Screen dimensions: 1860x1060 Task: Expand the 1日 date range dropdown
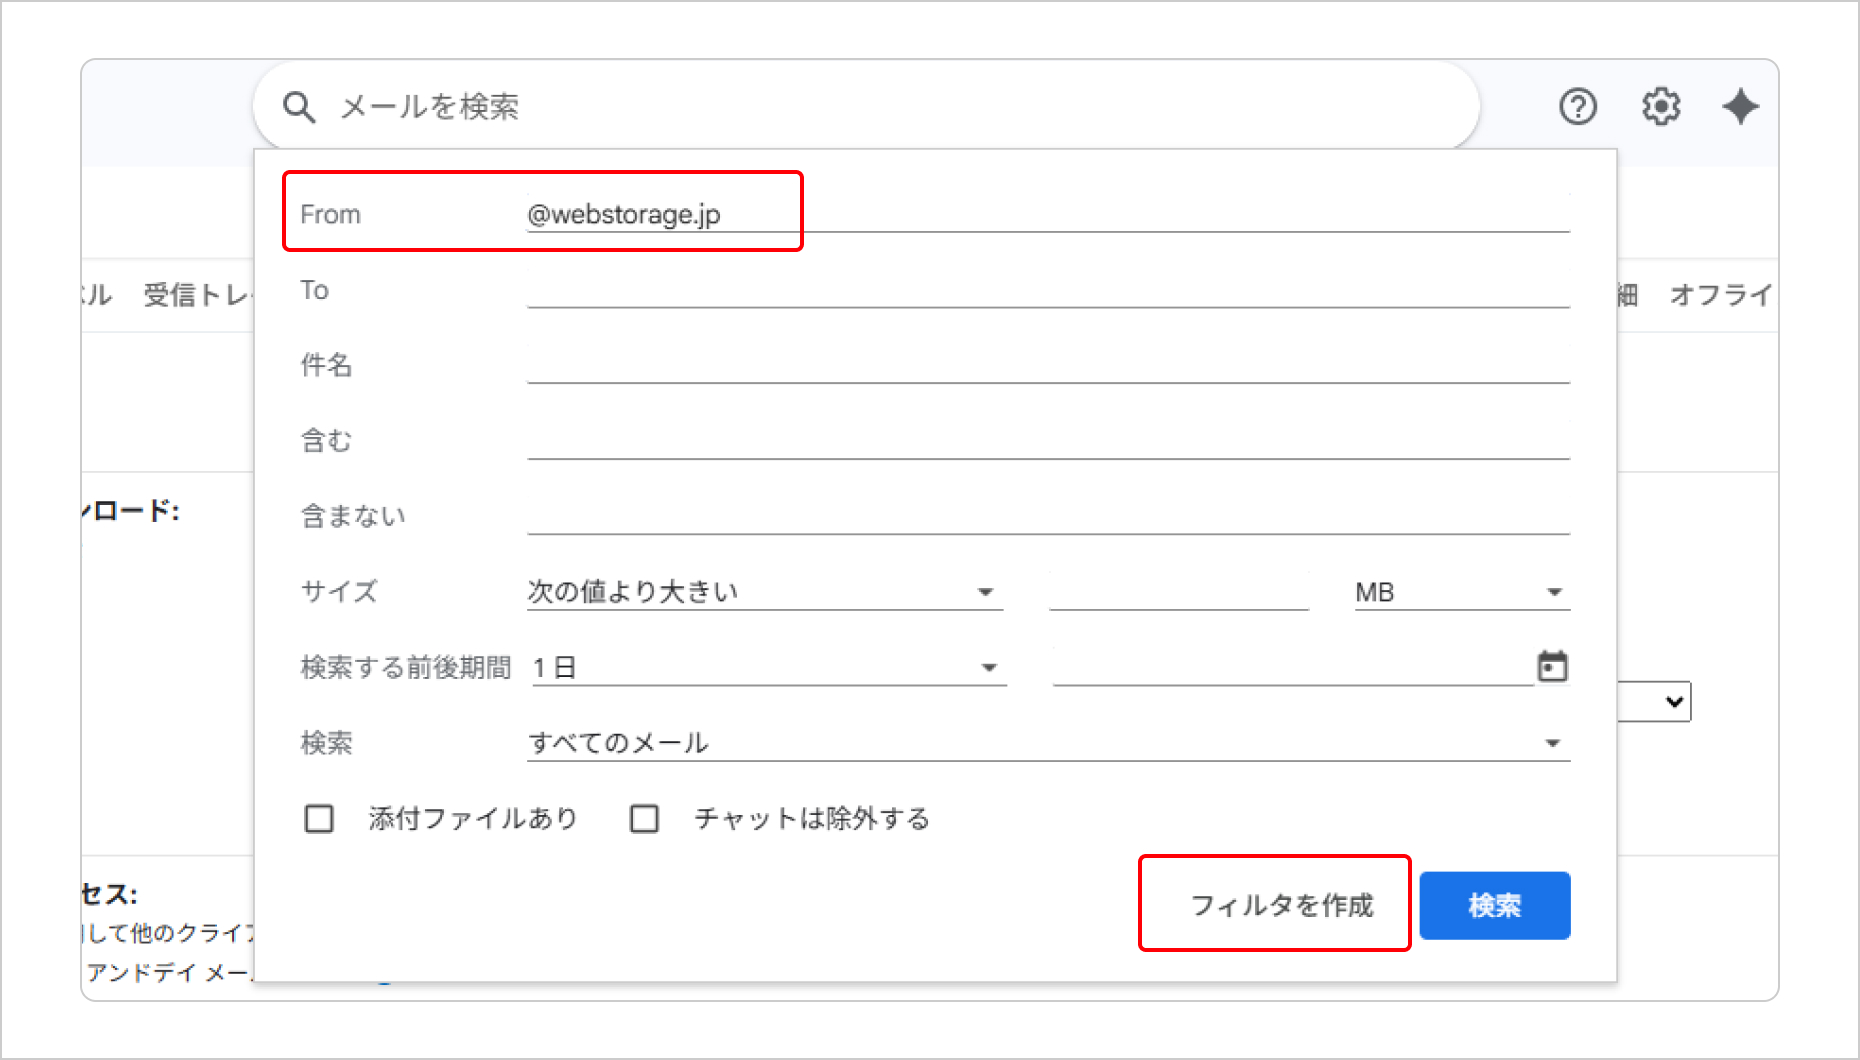[x=767, y=667]
